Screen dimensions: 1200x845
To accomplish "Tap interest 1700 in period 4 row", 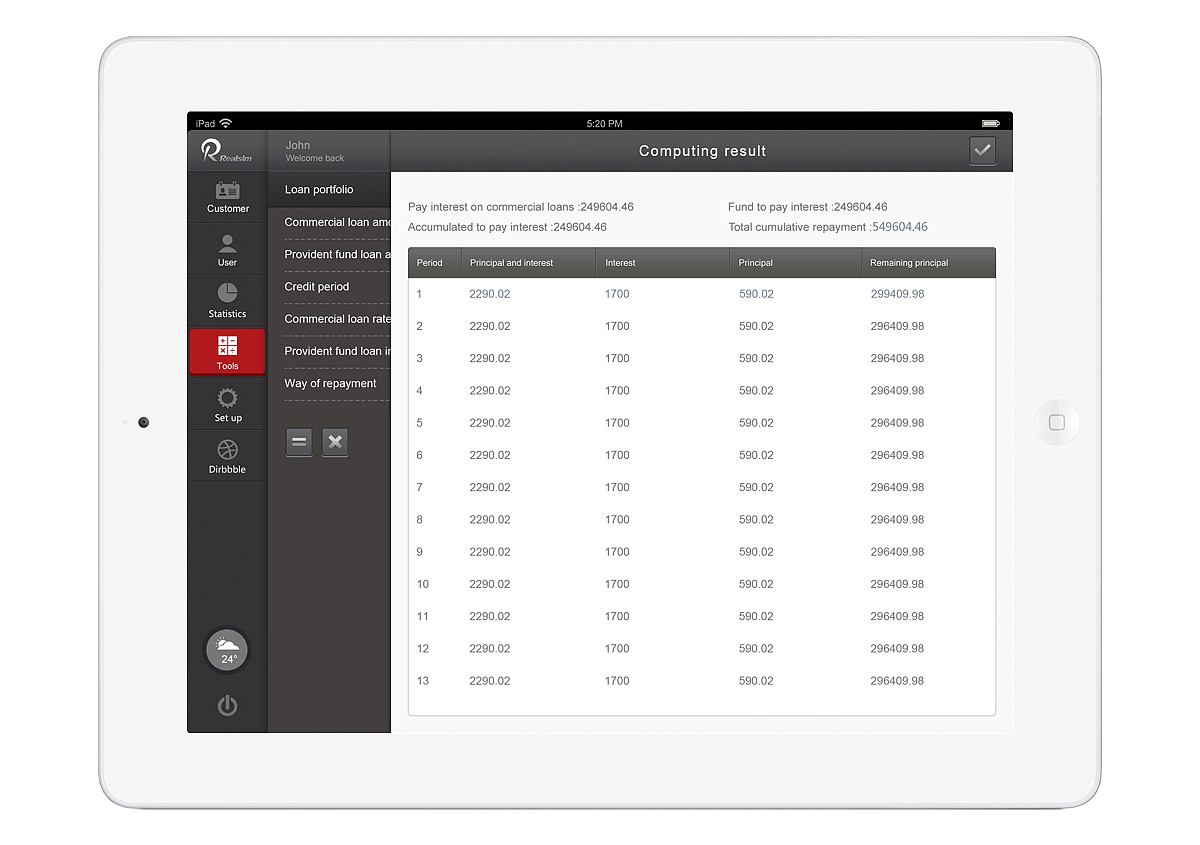I will (x=617, y=391).
